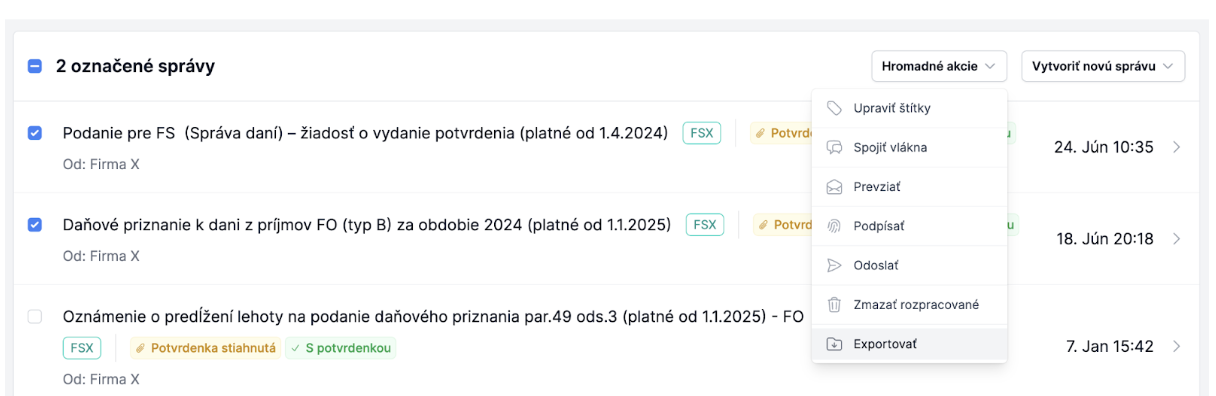Check the Oznámenie o predĺžení lehoty checkbox

(35, 316)
